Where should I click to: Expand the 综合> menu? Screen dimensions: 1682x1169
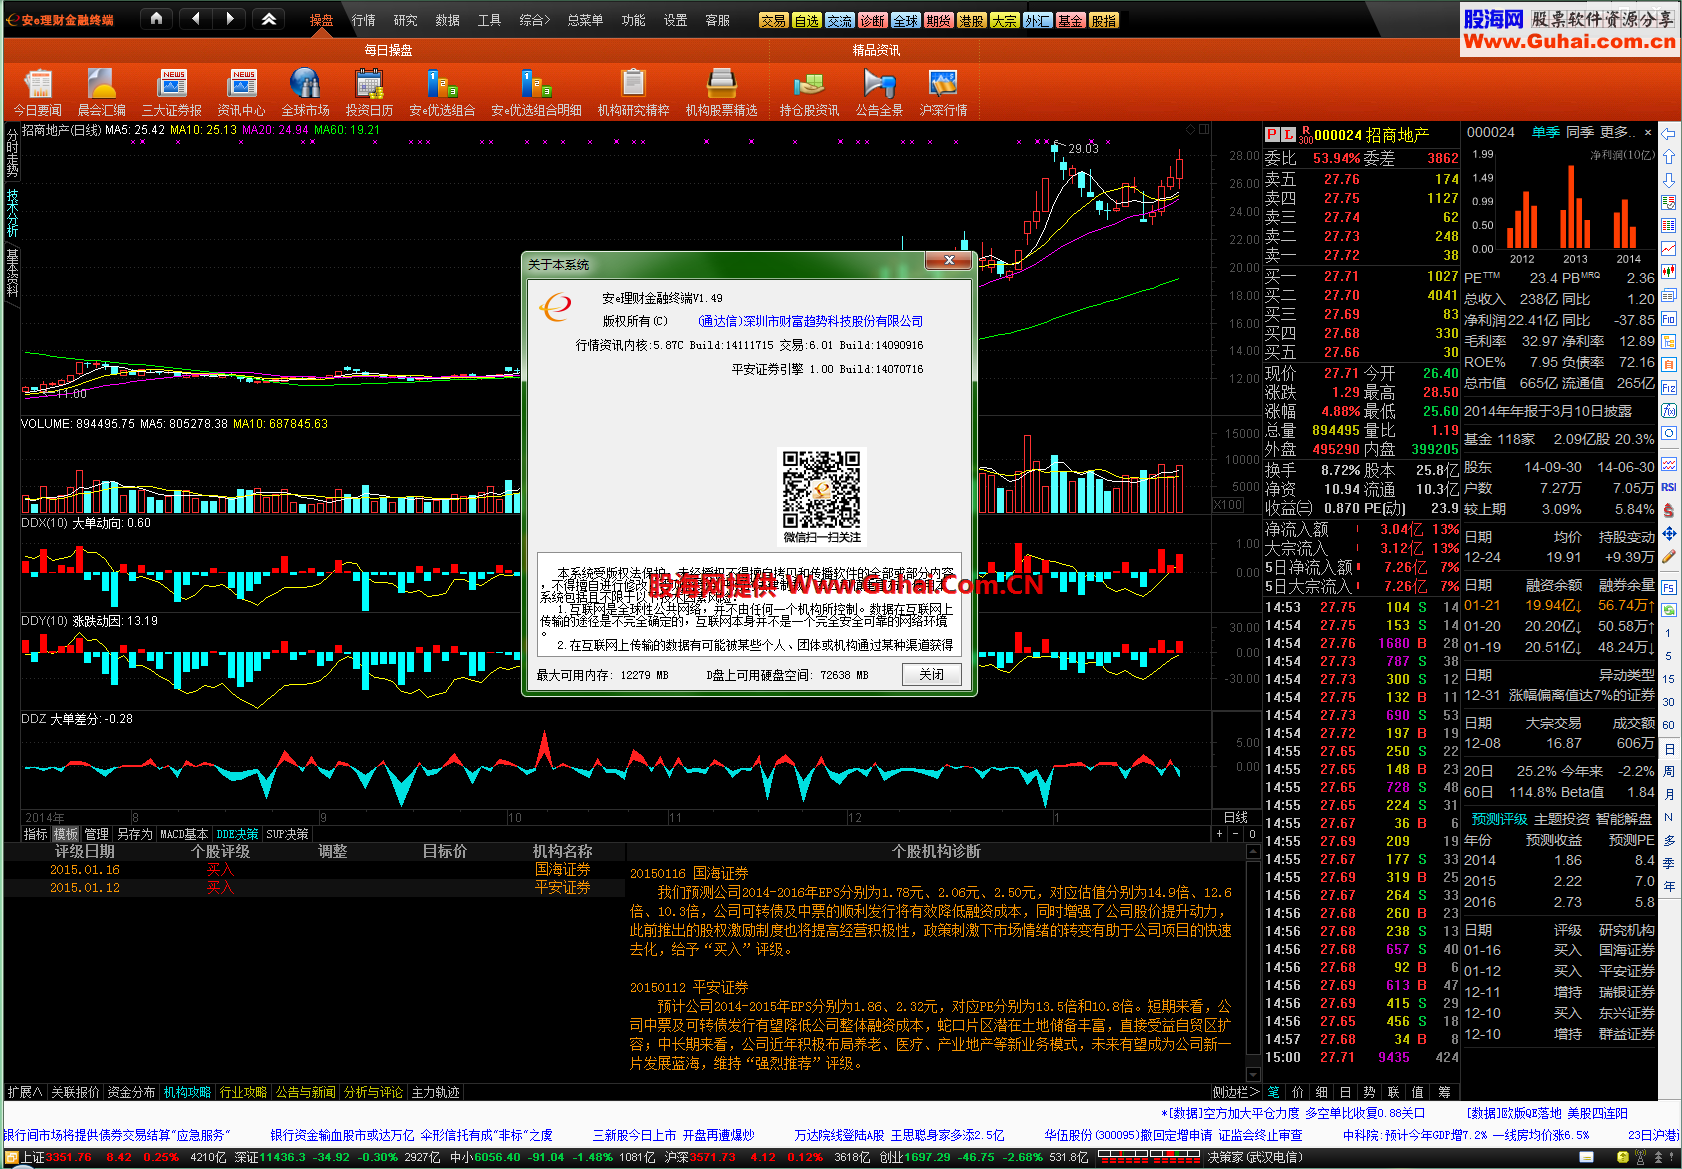click(535, 20)
